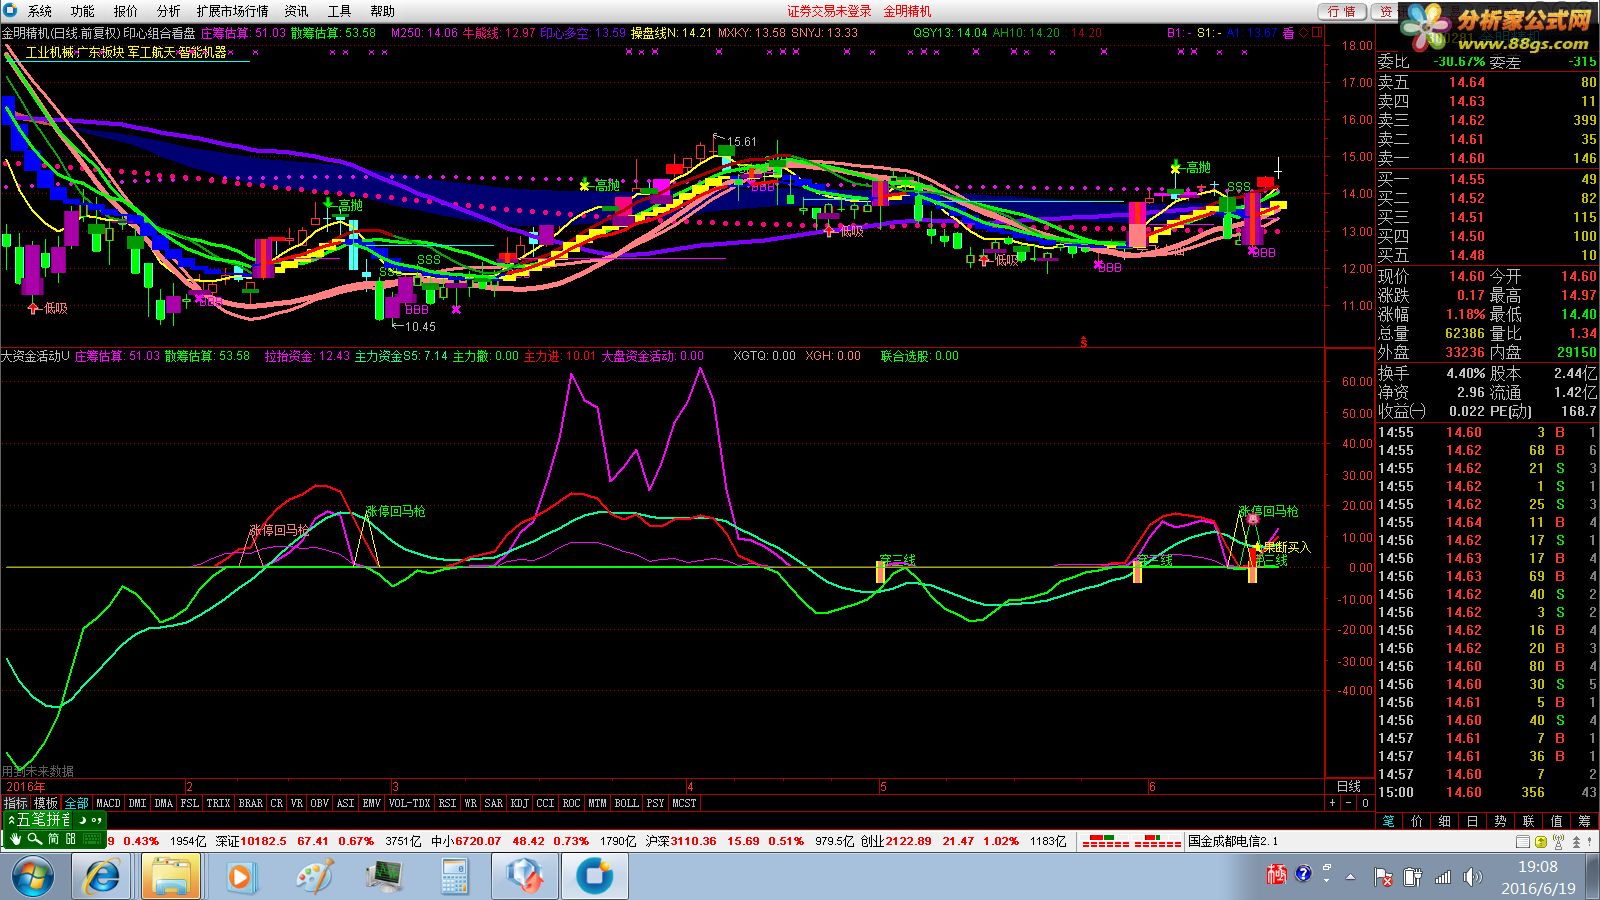Select the 笔 tab in quote panel
The width and height of the screenshot is (1600, 900).
coord(1388,821)
